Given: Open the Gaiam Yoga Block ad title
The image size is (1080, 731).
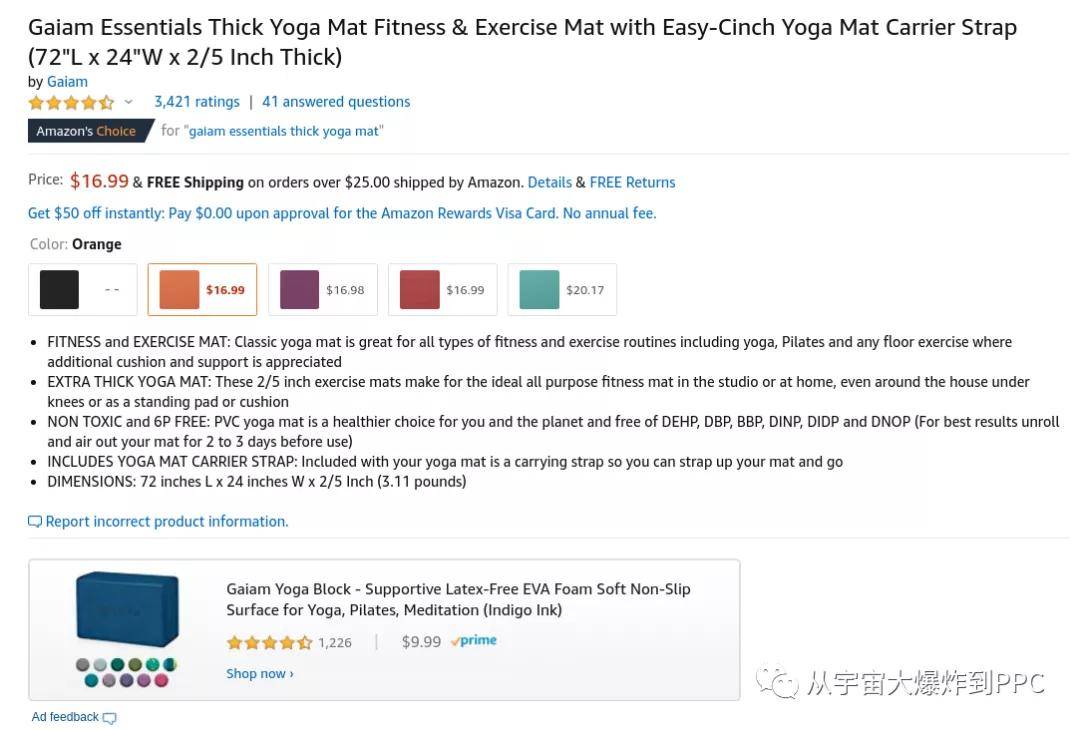Looking at the screenshot, I should pyautogui.click(x=458, y=599).
